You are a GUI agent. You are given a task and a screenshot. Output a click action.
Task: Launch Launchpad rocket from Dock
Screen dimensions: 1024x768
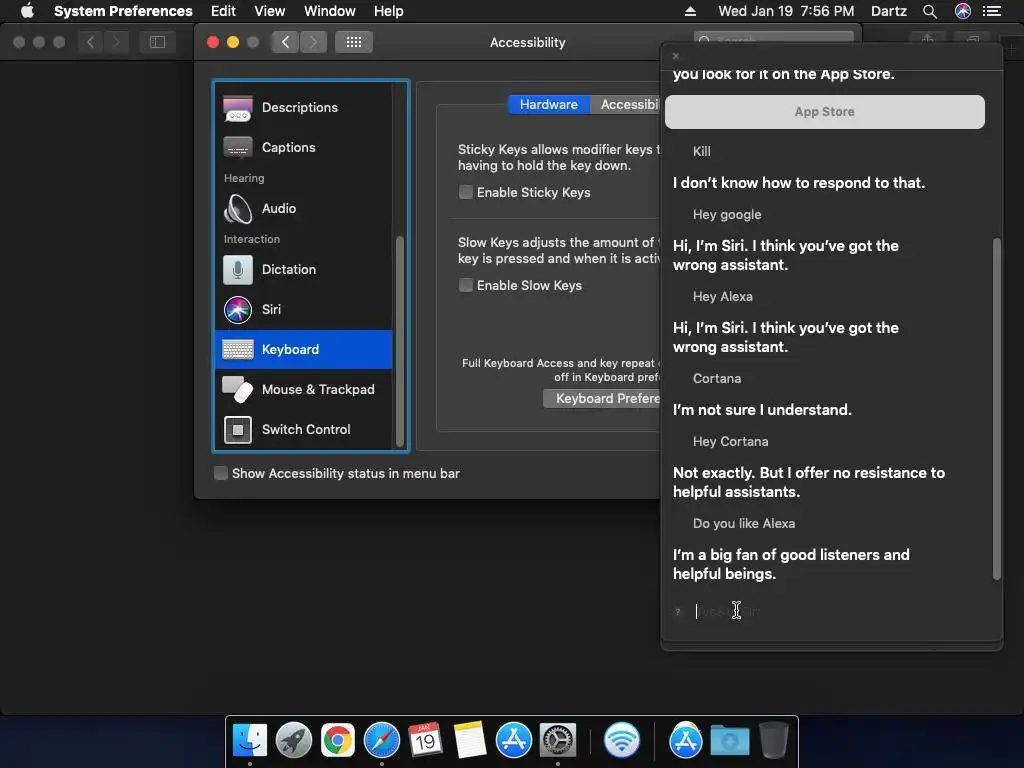click(294, 740)
